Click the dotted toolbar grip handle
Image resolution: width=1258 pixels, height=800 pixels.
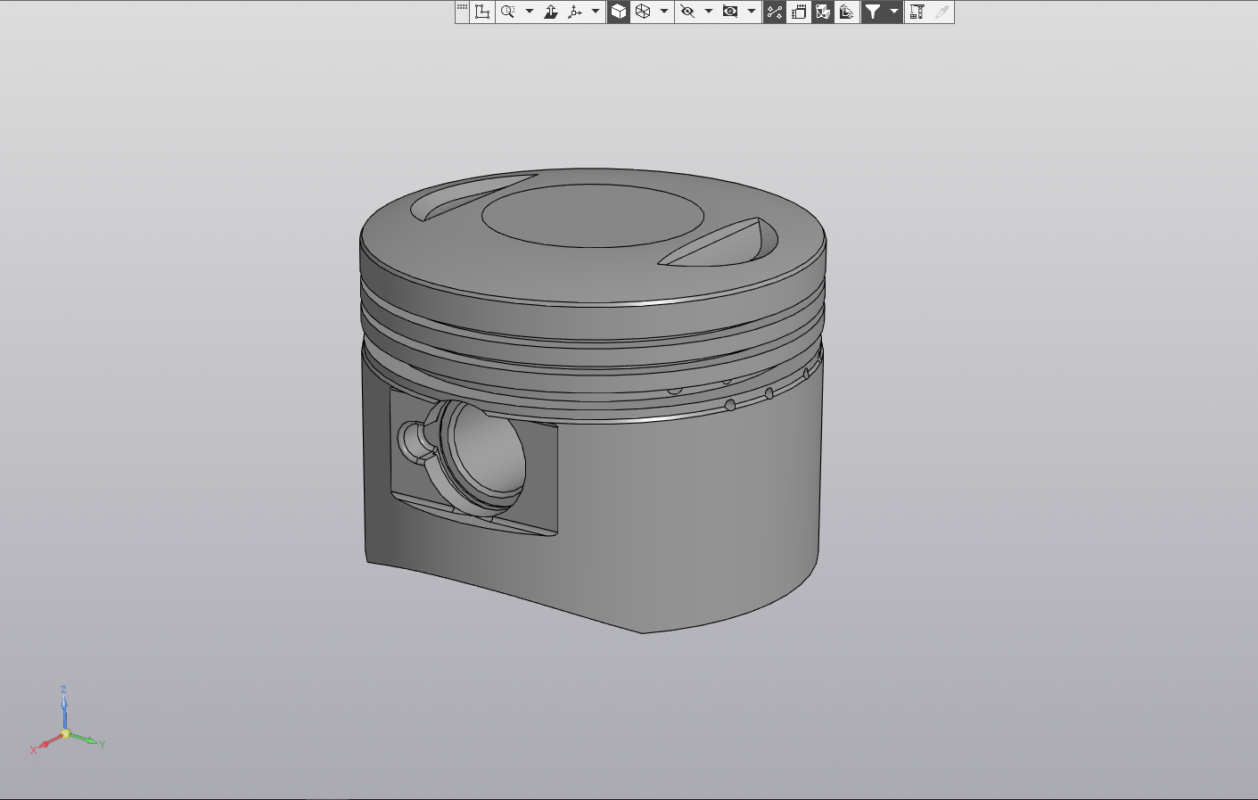click(x=462, y=9)
